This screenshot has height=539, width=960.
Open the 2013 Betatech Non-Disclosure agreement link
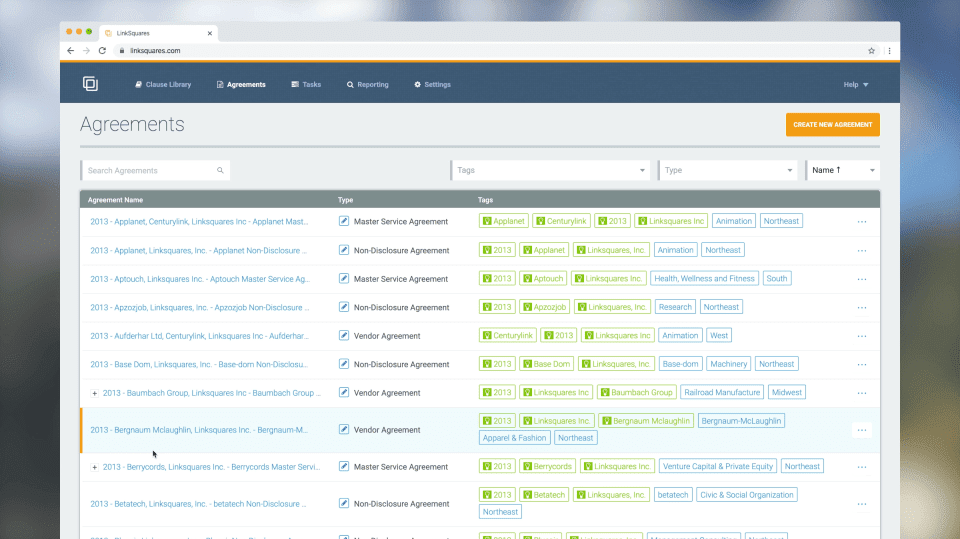[198, 504]
